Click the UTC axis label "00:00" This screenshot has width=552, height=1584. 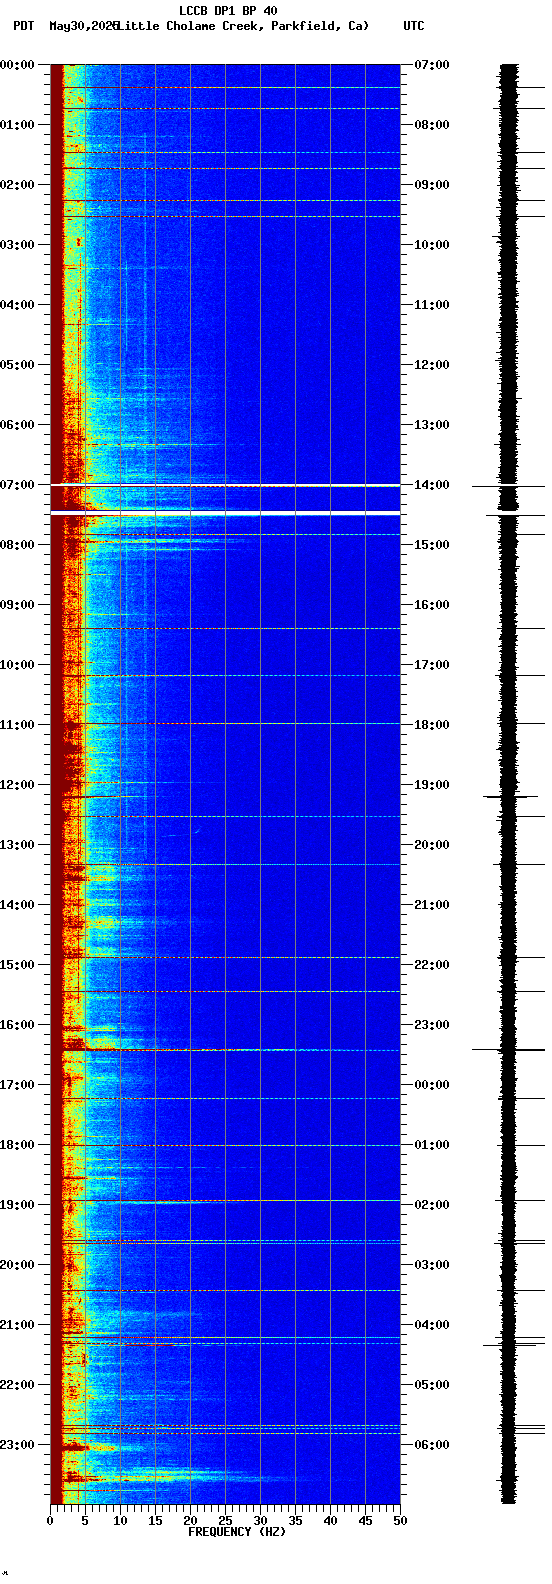point(432,1085)
